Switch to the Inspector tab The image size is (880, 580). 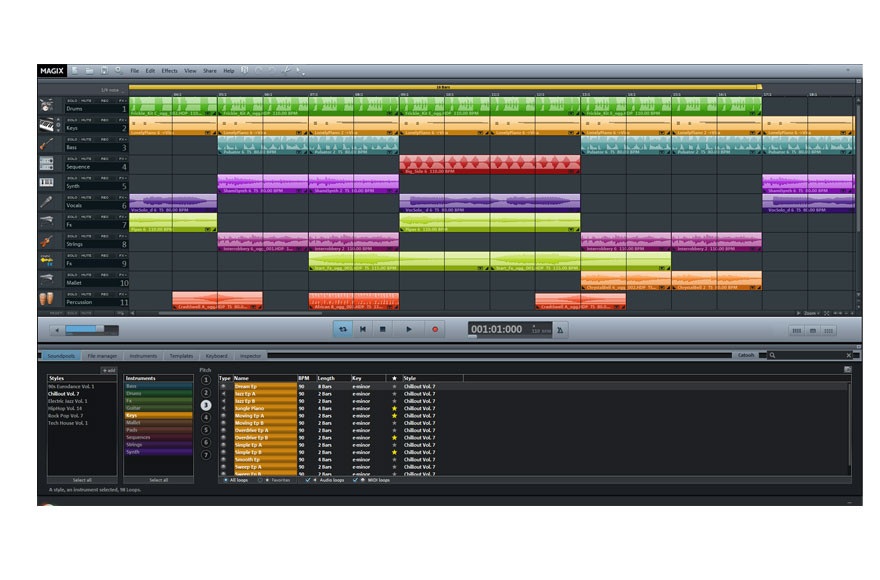tap(251, 356)
